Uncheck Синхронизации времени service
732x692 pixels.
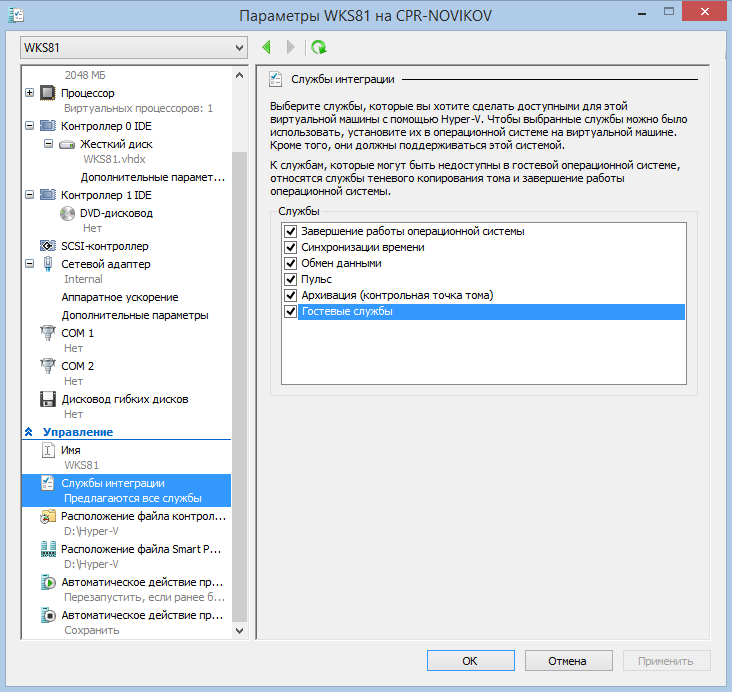tap(292, 247)
